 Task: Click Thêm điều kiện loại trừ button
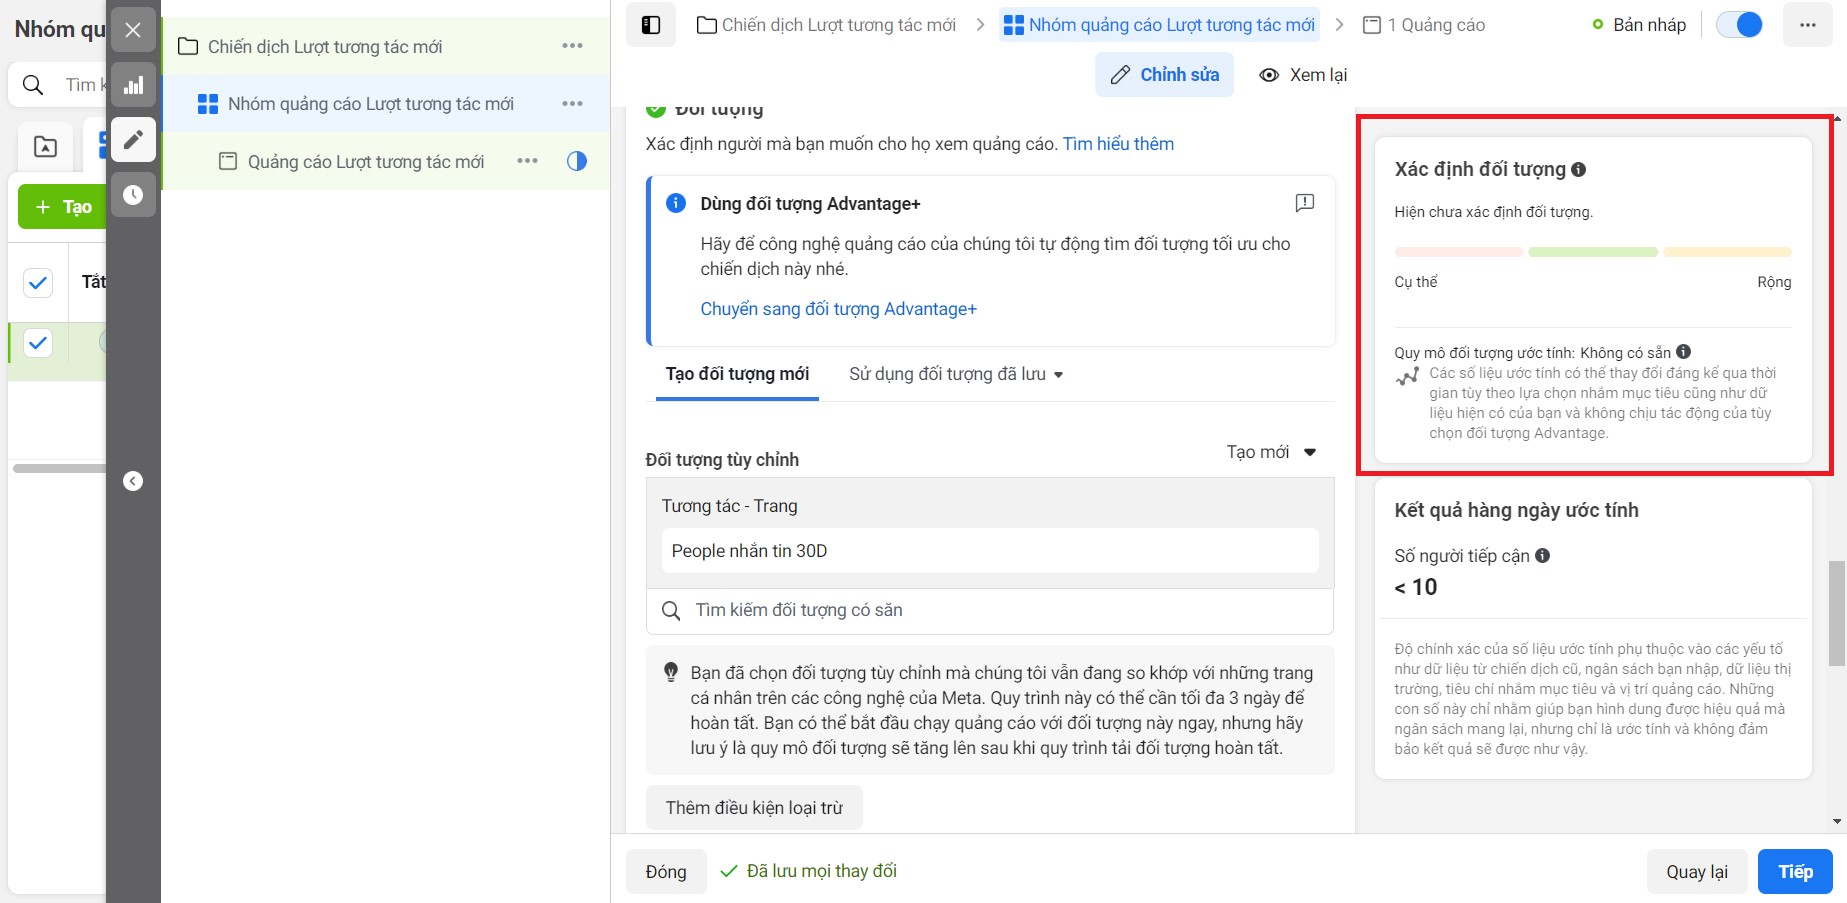tap(754, 808)
